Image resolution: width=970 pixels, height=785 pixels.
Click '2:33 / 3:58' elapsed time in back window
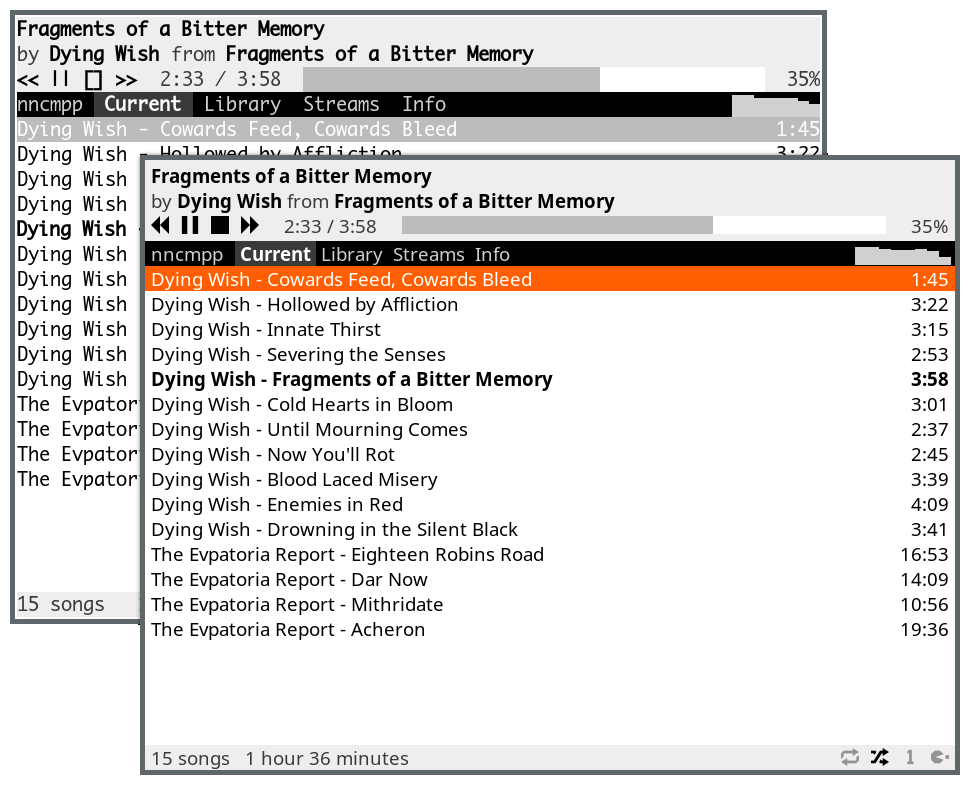pos(220,79)
